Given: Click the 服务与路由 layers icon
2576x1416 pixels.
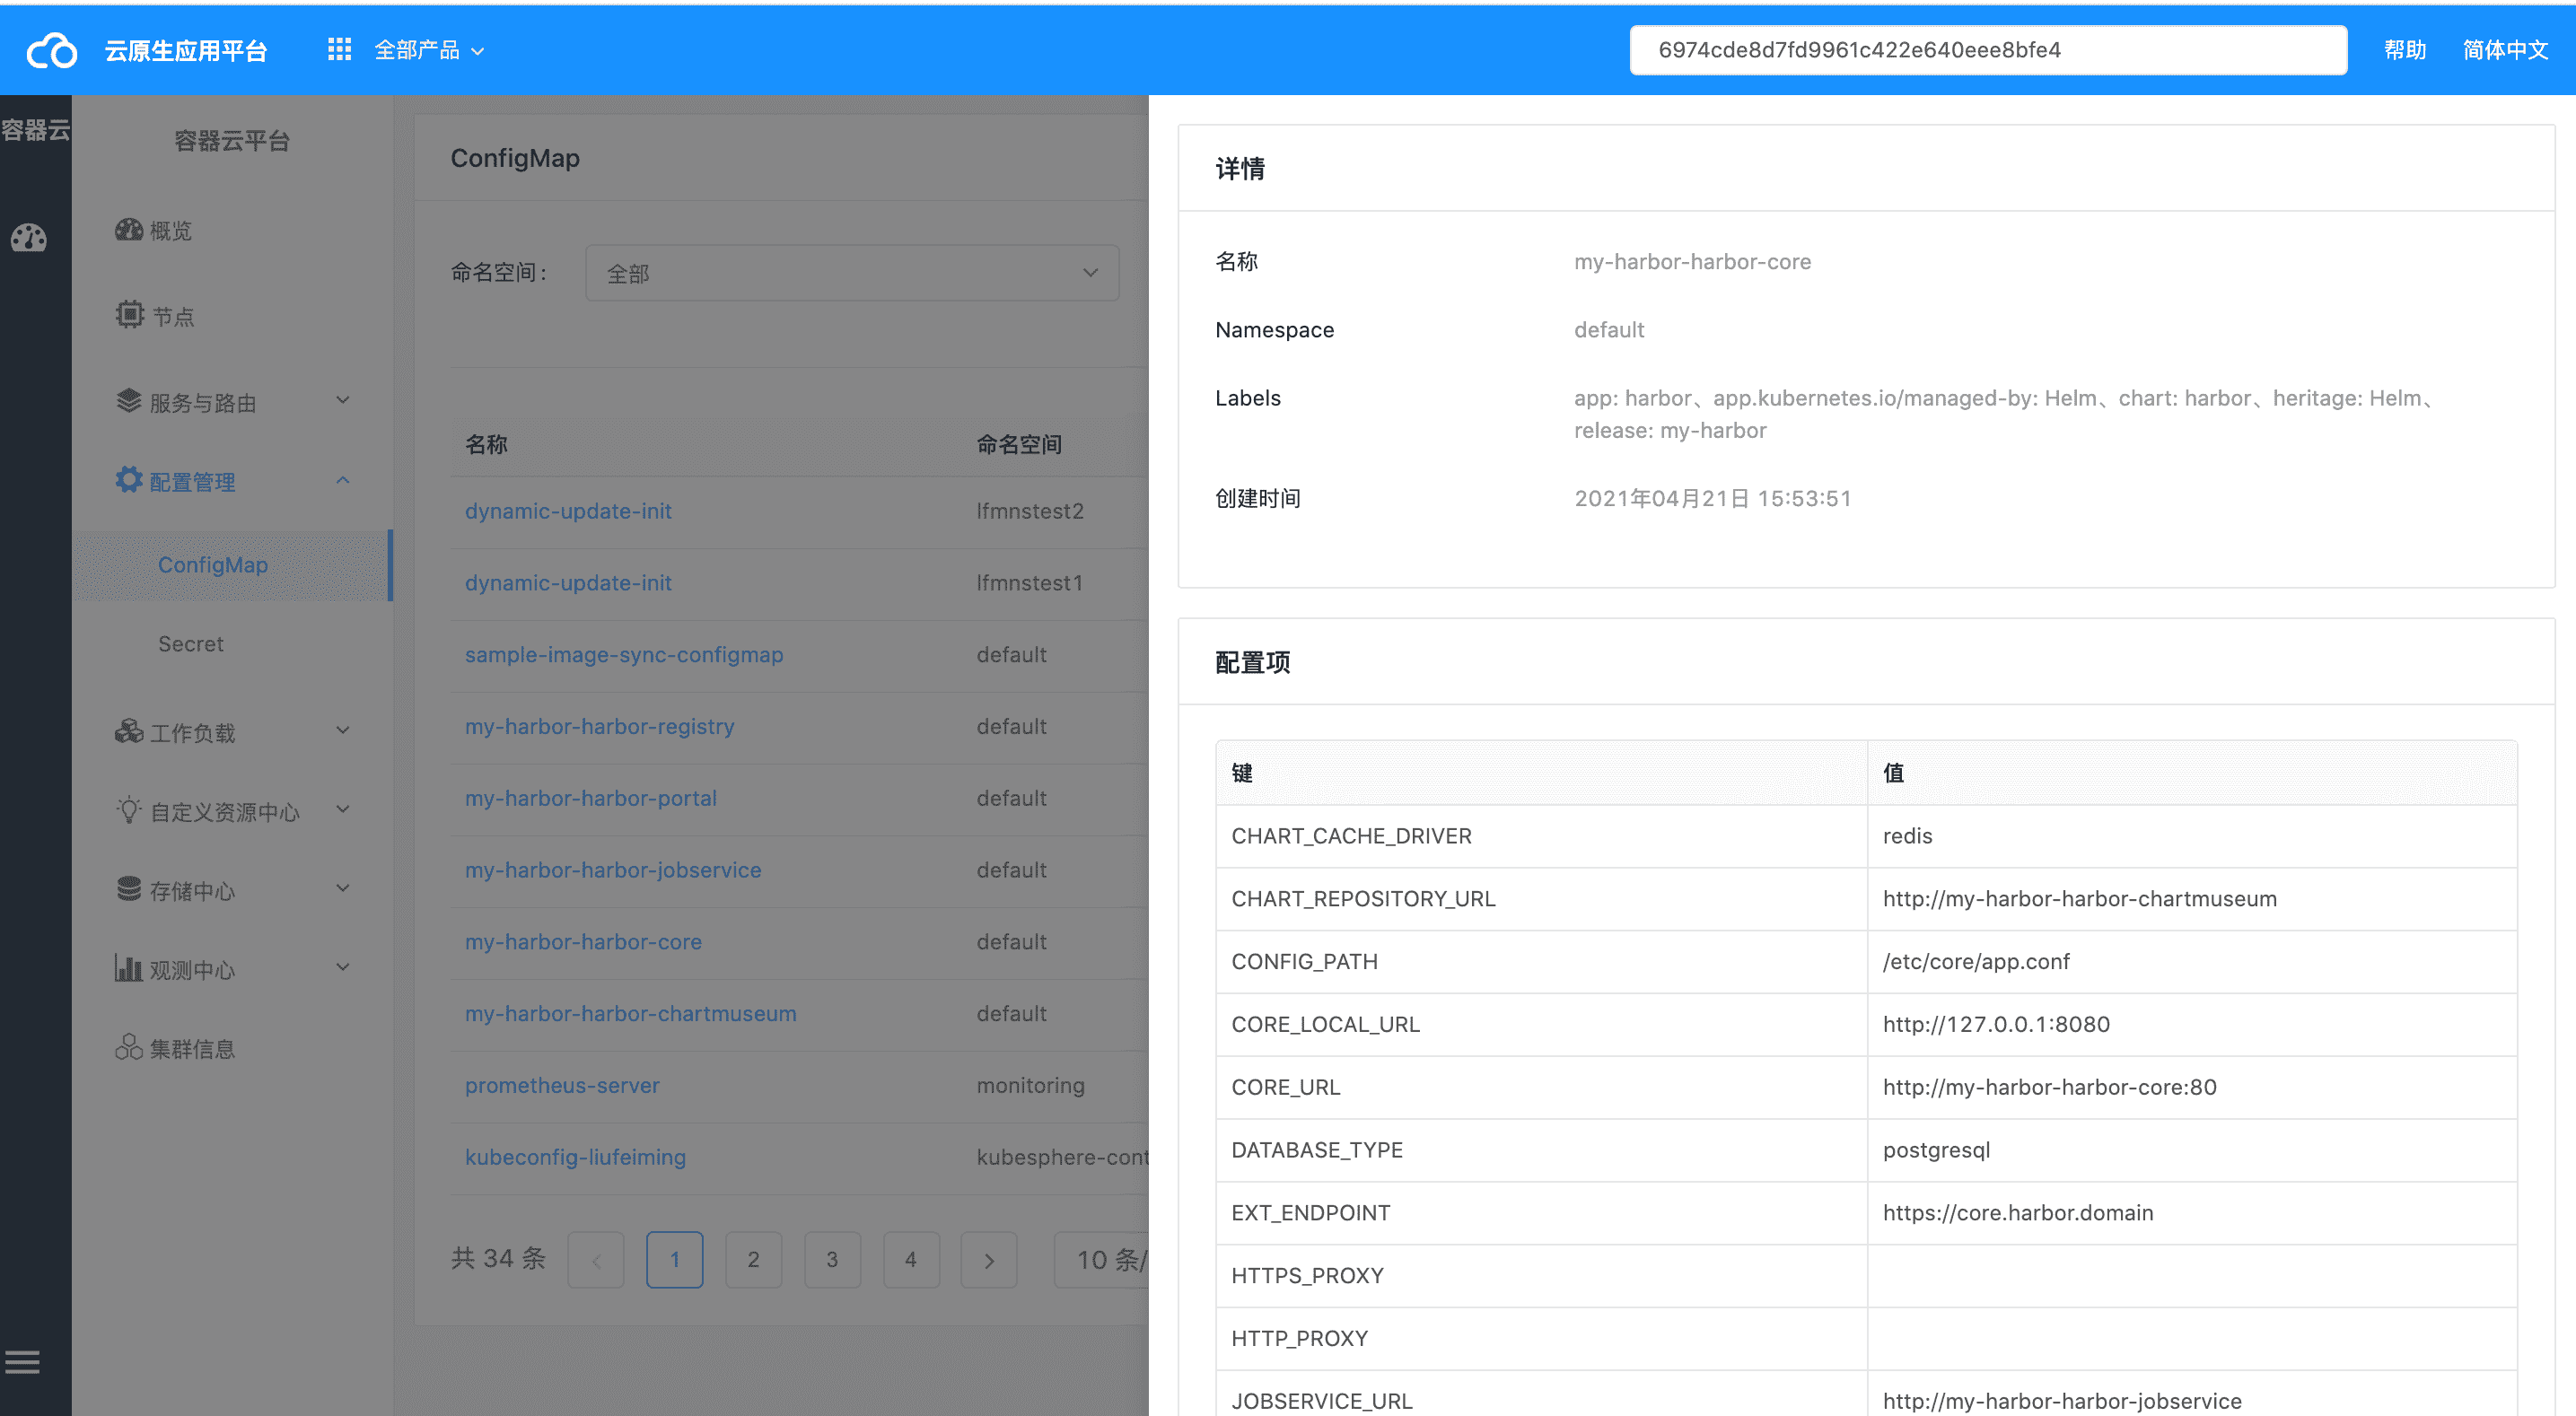Looking at the screenshot, I should tap(129, 401).
